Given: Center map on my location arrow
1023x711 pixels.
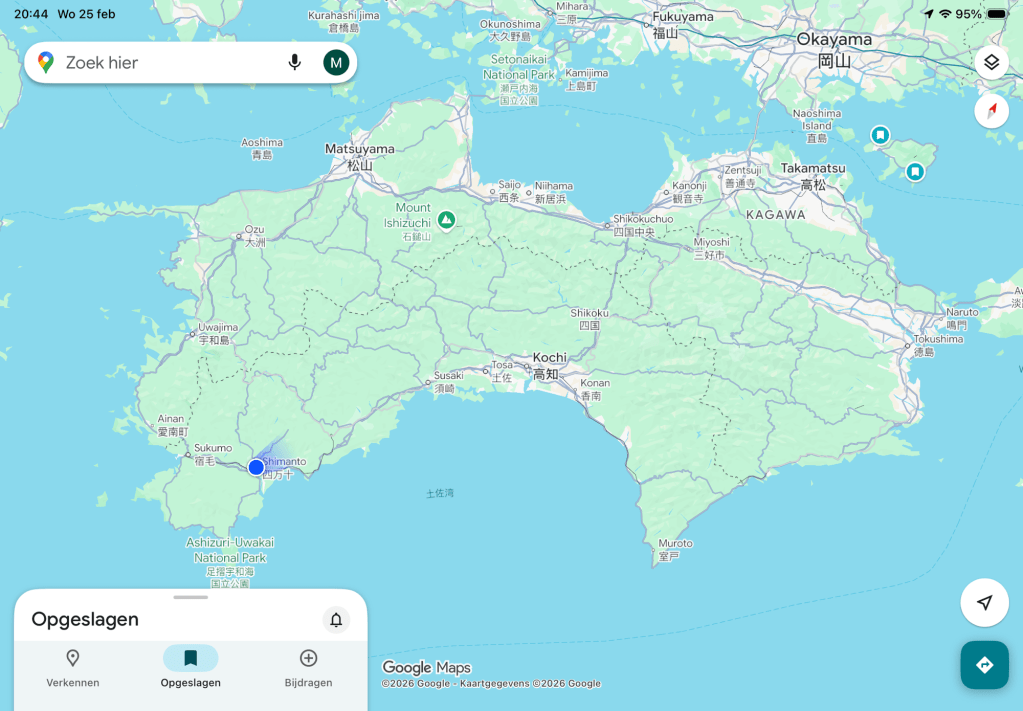Looking at the screenshot, I should (984, 603).
